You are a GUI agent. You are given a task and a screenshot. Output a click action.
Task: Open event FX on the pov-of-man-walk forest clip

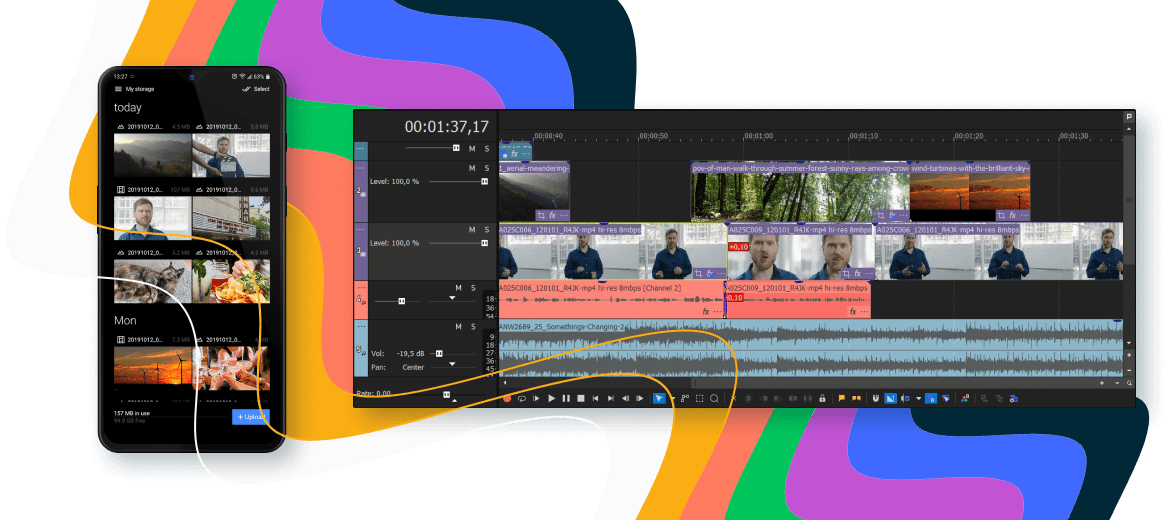(892, 215)
